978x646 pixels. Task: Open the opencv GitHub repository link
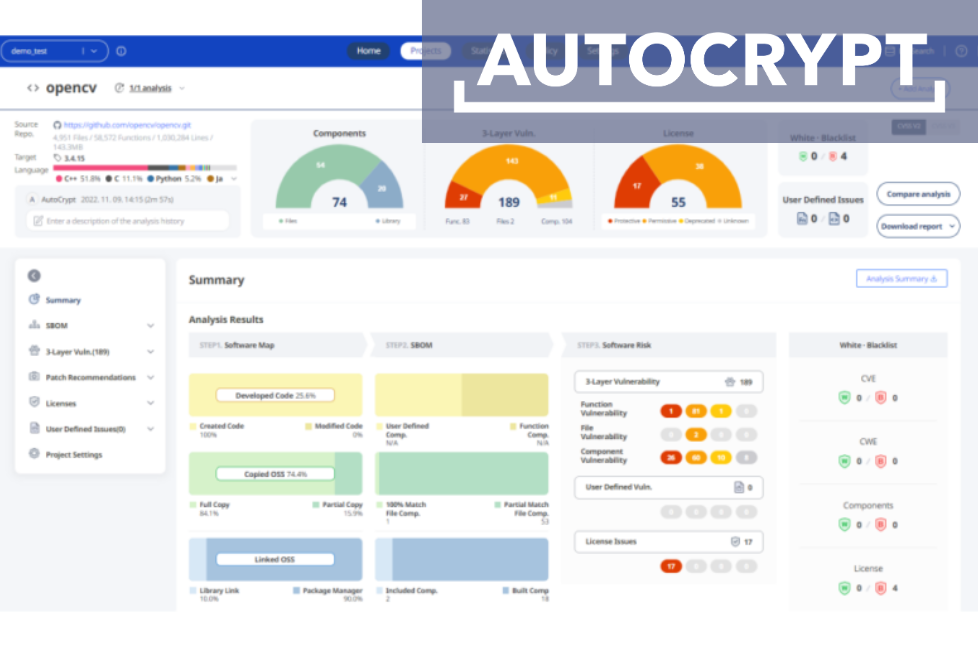click(127, 125)
